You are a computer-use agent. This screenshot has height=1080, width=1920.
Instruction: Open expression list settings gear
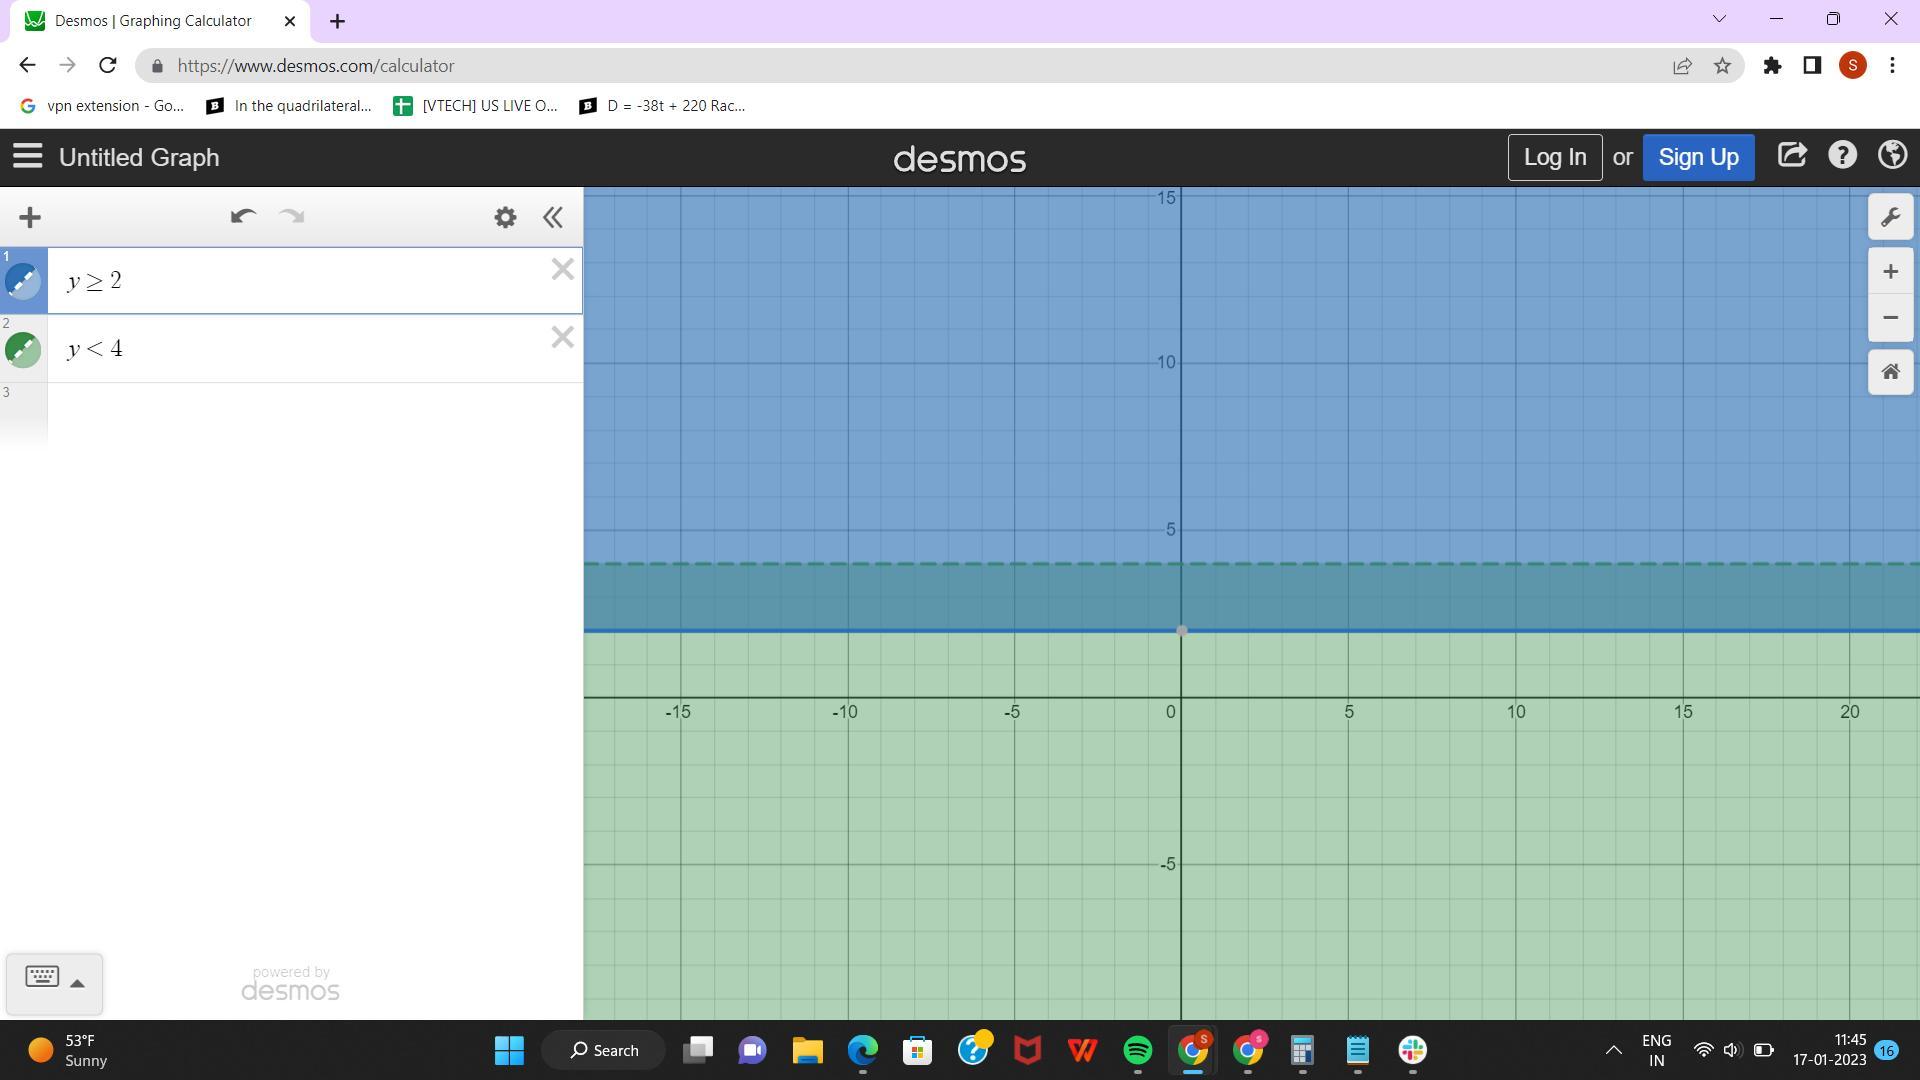[505, 217]
